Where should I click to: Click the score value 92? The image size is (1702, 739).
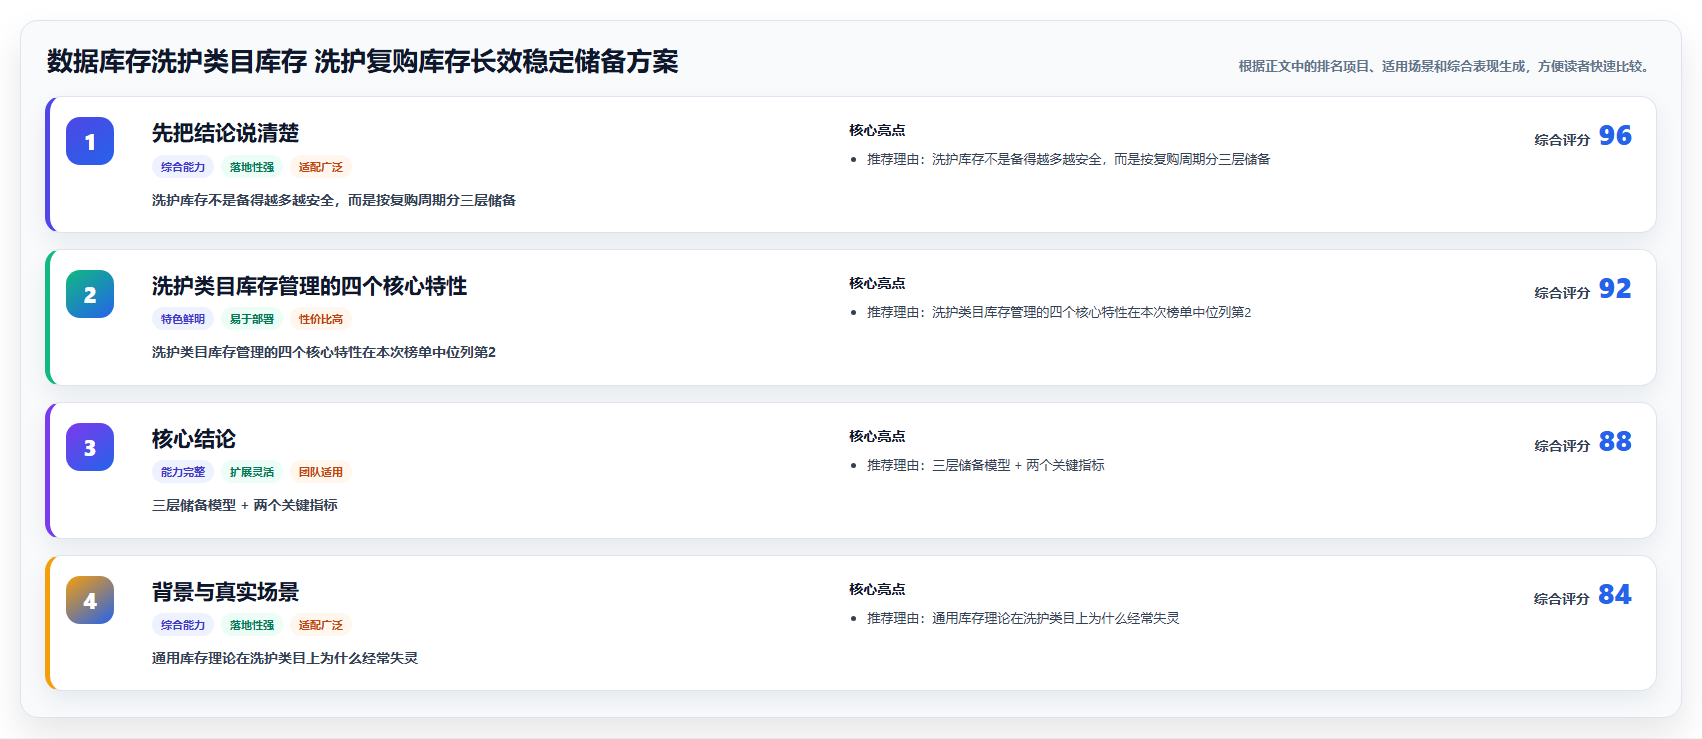(x=1615, y=288)
